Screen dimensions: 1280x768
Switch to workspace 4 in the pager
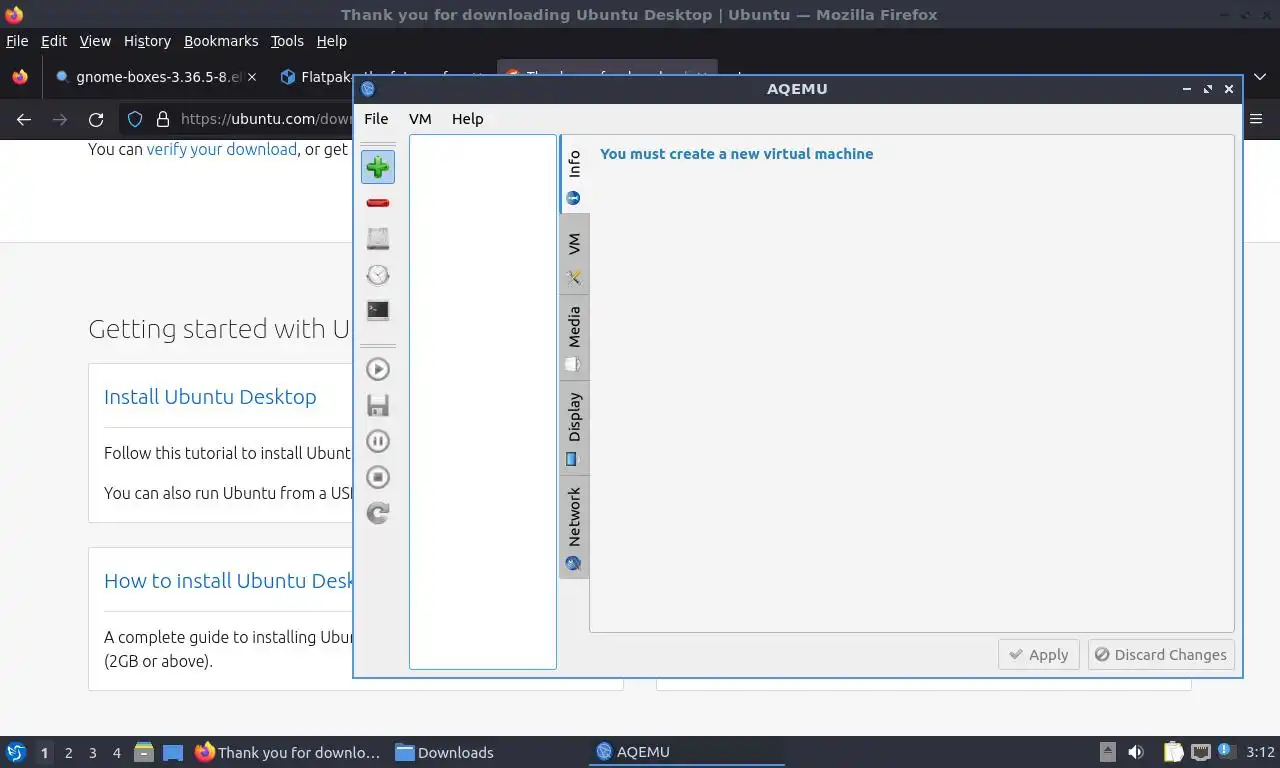pos(116,753)
